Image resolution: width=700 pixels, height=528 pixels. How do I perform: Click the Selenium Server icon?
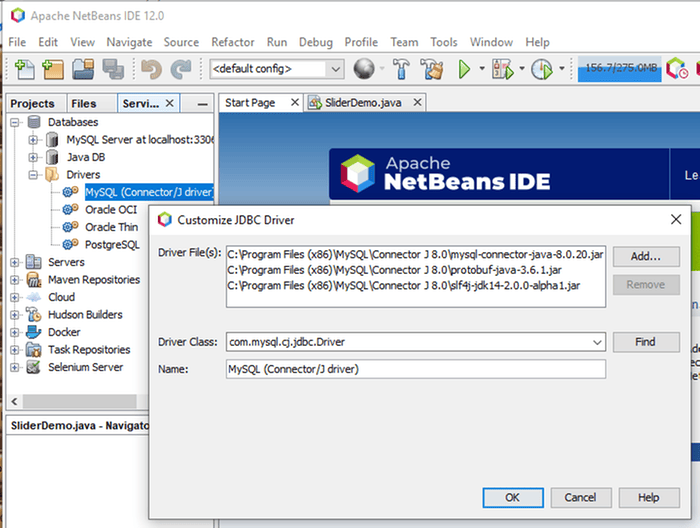[33, 367]
